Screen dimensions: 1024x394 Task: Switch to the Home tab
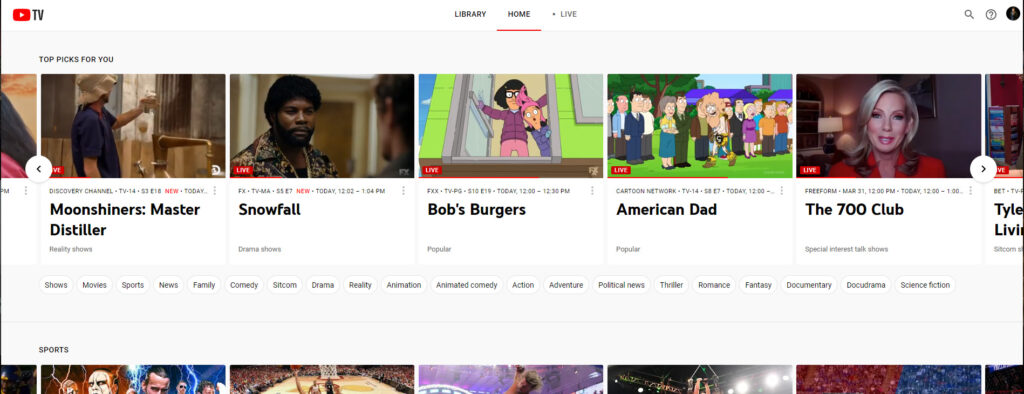[519, 14]
